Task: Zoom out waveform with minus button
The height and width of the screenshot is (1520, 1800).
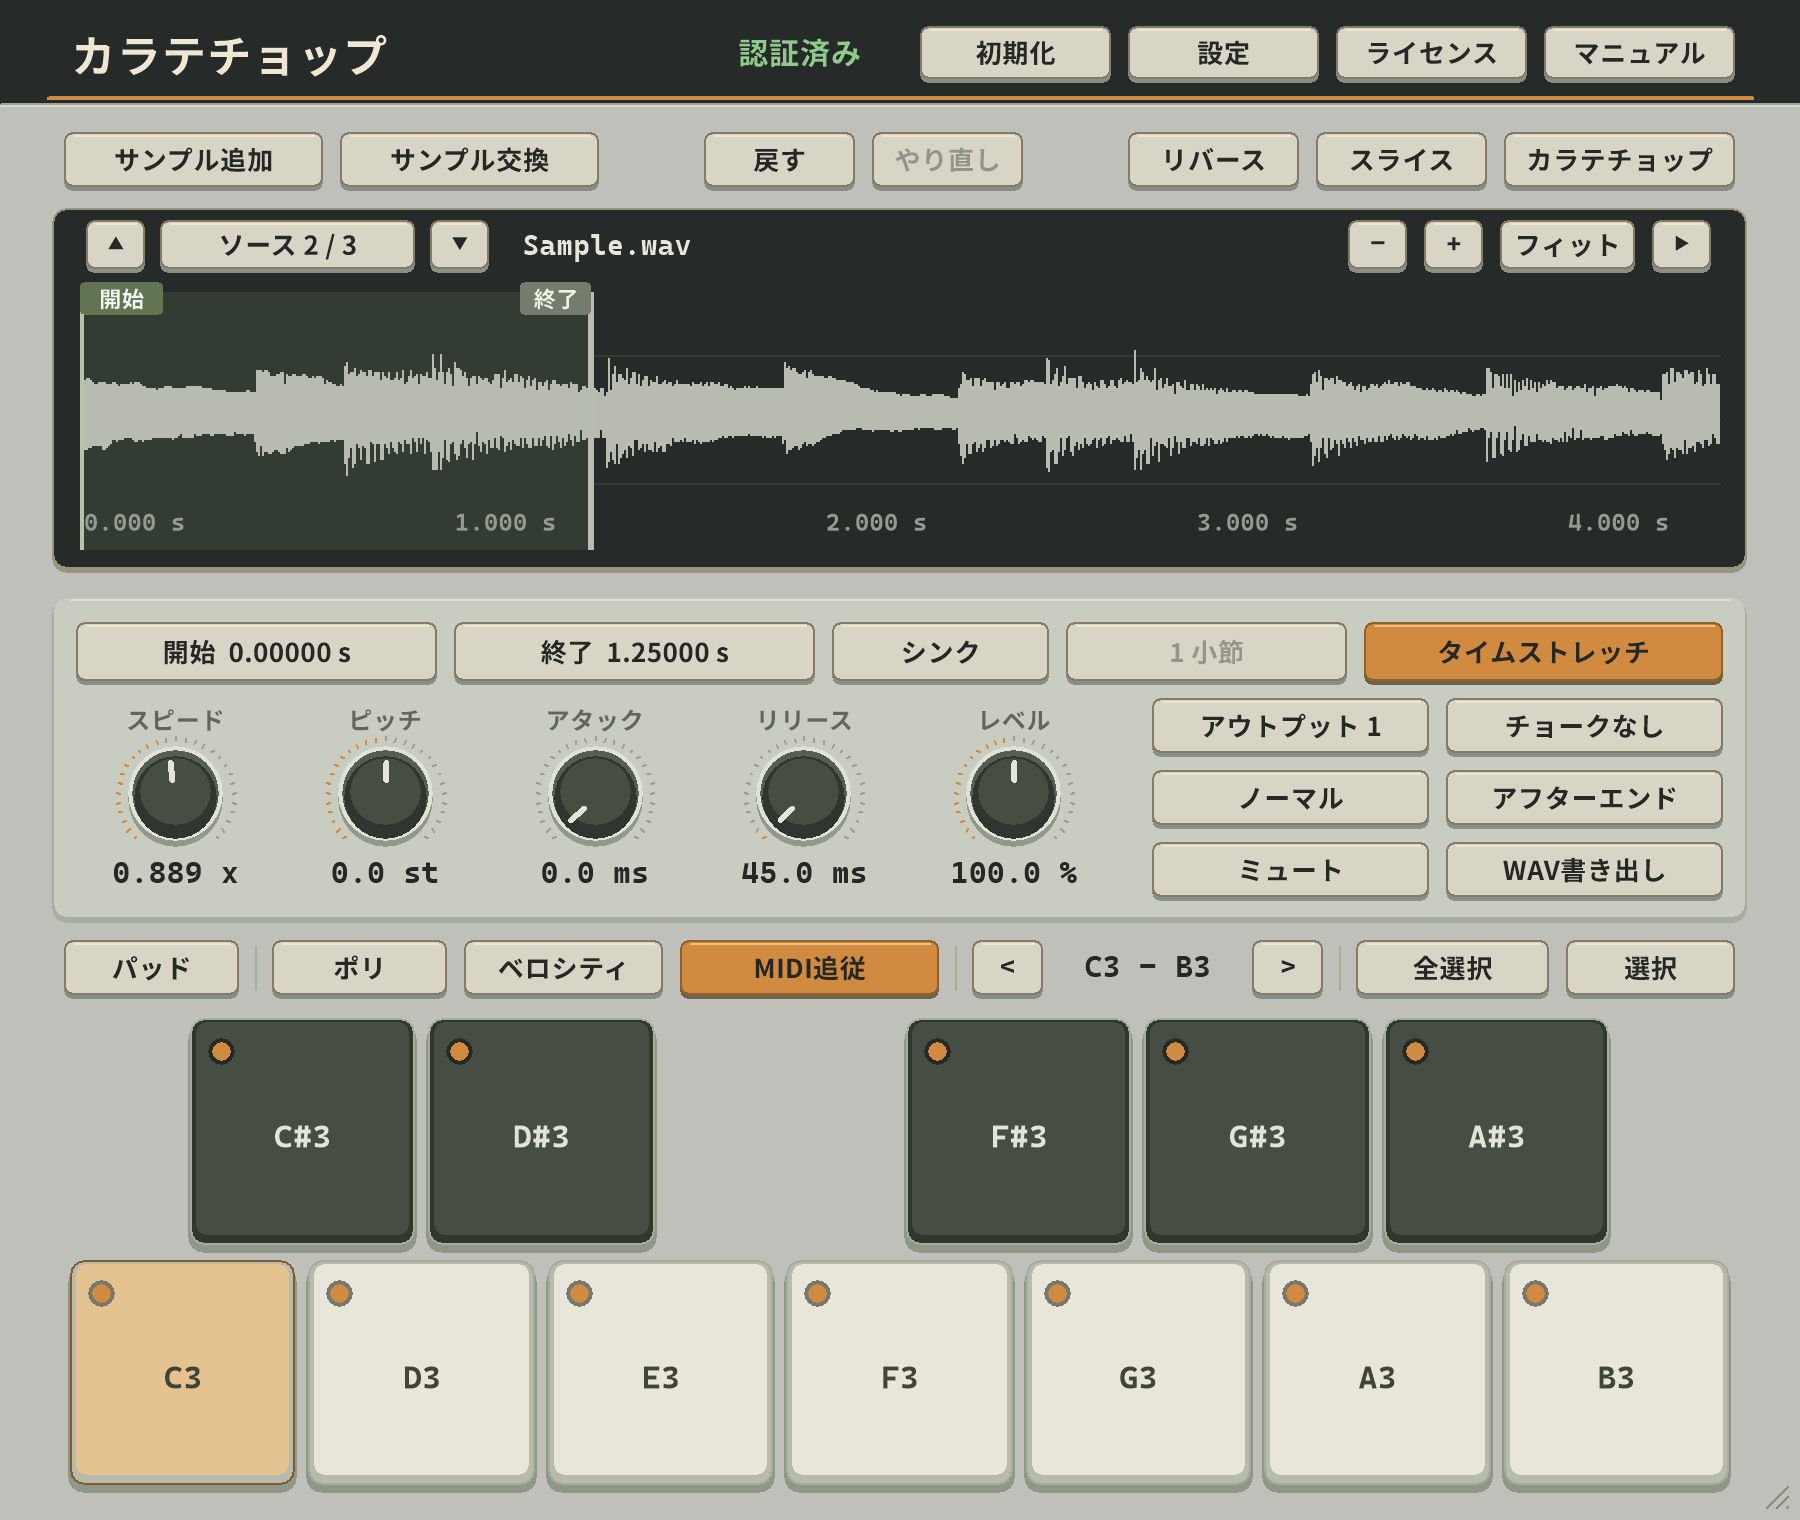Action: pyautogui.click(x=1377, y=245)
